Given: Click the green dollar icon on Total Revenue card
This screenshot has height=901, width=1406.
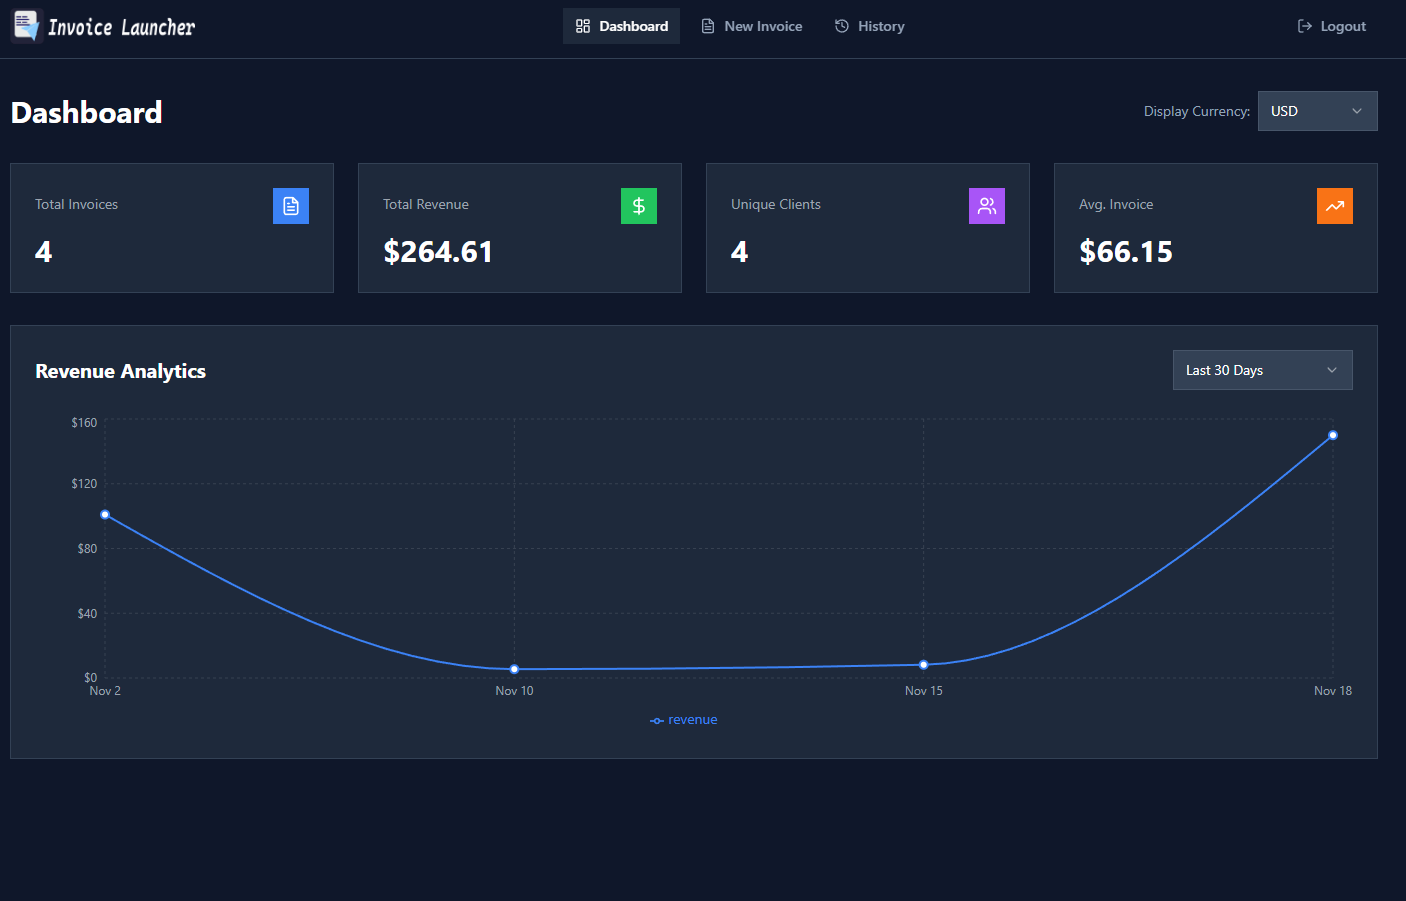Looking at the screenshot, I should click(639, 205).
